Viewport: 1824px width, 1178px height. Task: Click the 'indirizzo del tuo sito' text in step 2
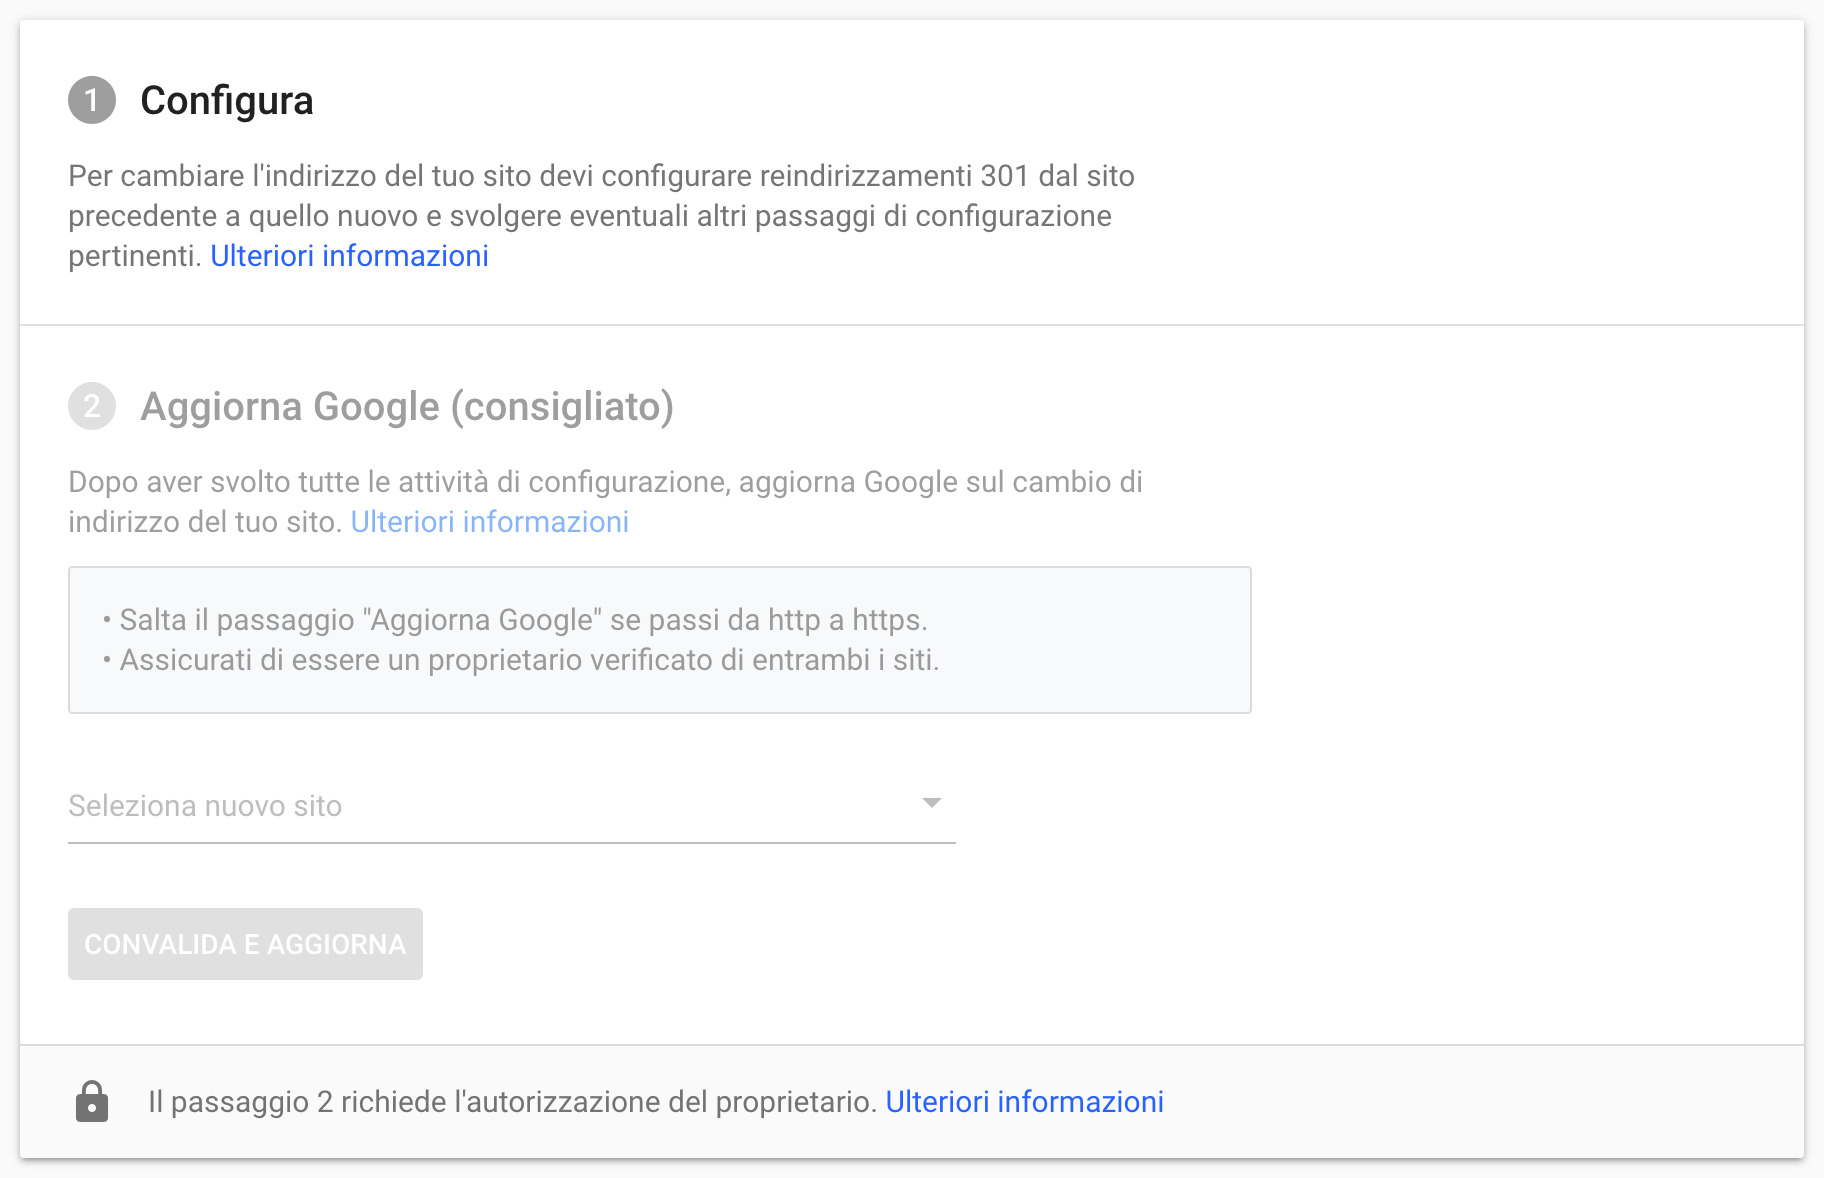click(205, 522)
